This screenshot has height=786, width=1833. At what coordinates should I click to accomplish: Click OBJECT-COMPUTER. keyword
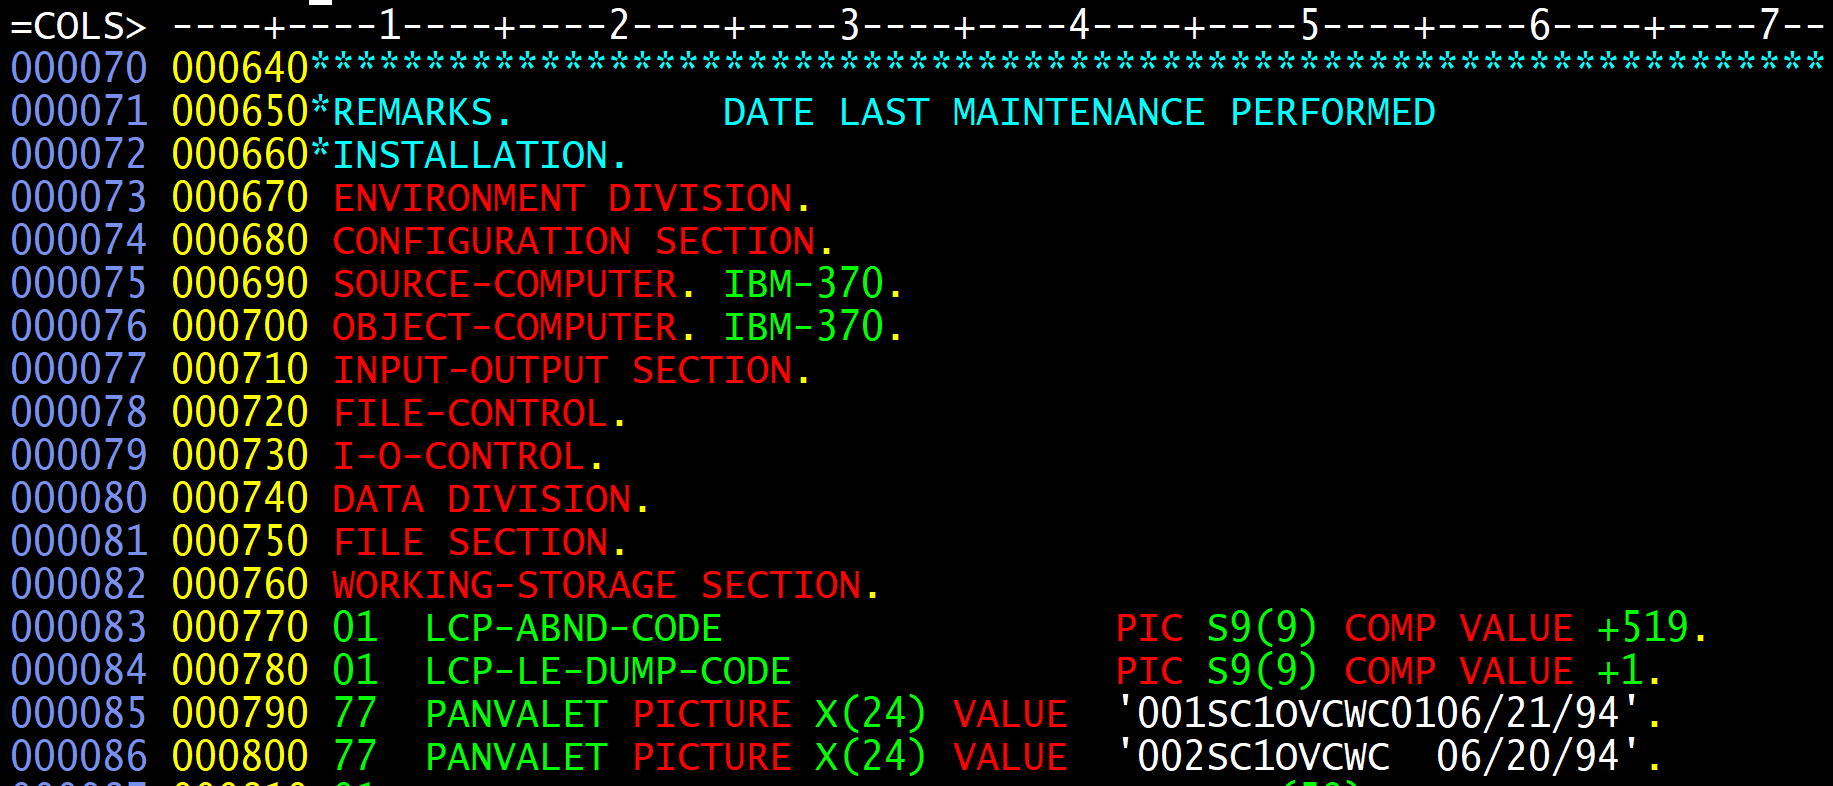coord(514,327)
